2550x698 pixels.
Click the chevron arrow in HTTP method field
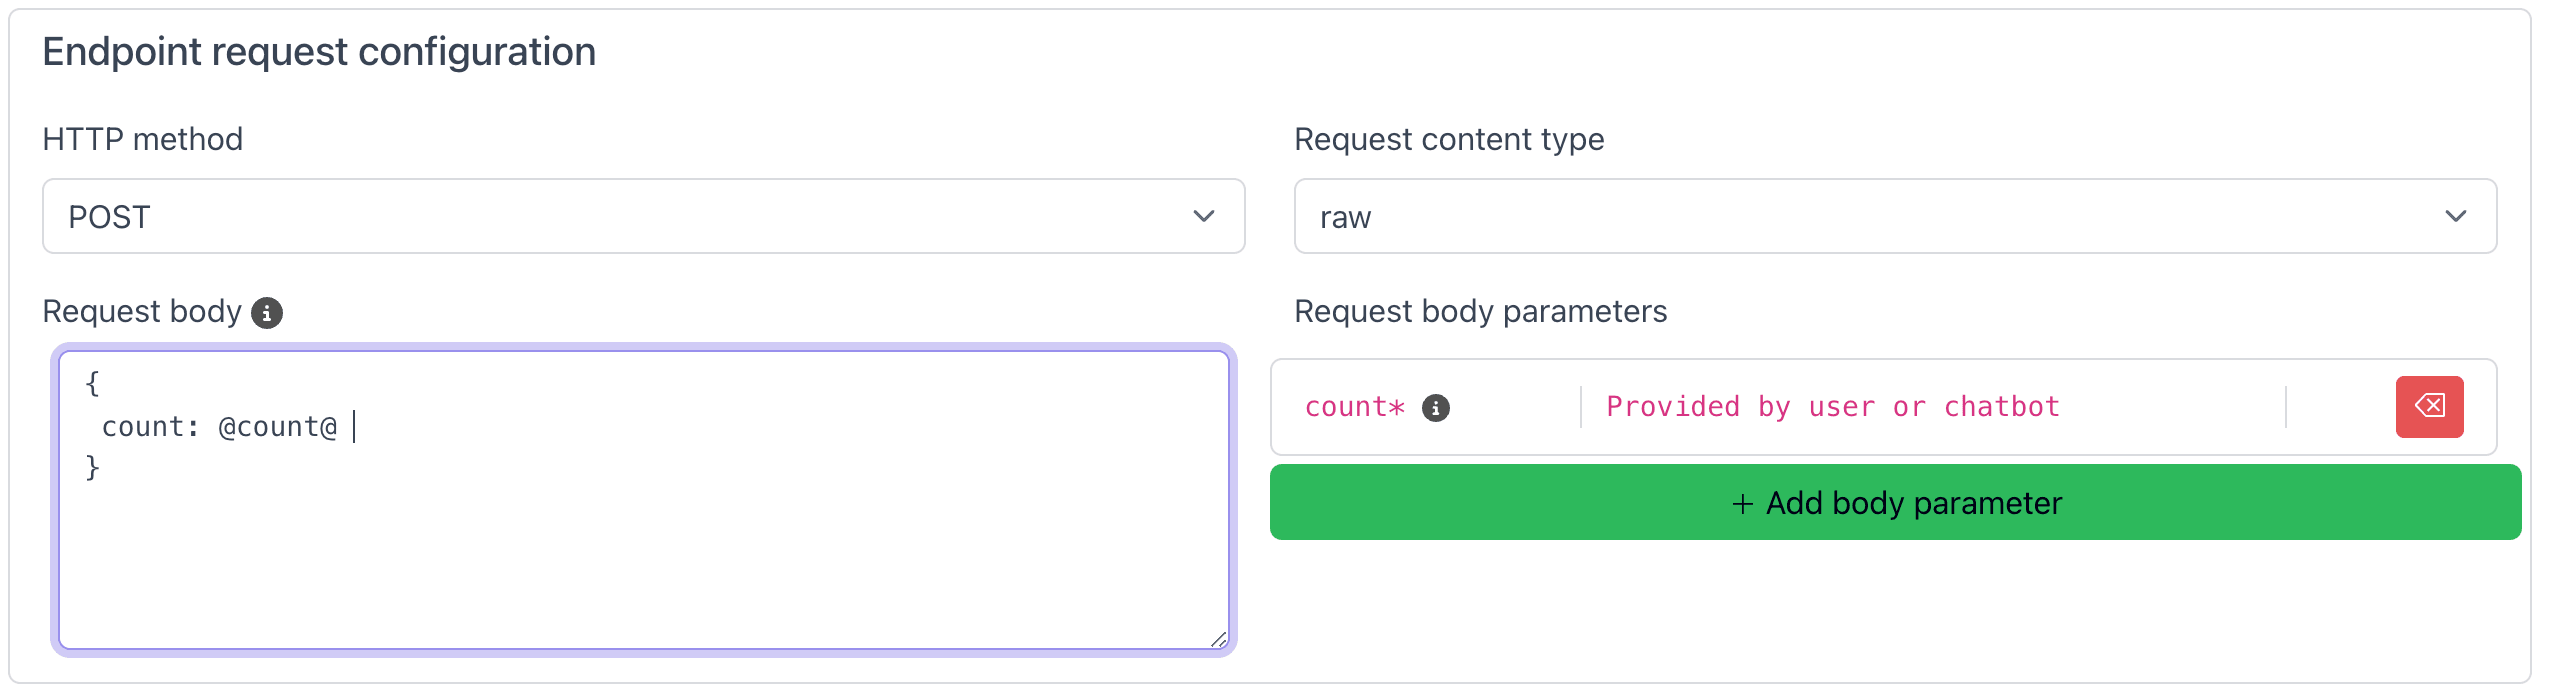click(1203, 216)
